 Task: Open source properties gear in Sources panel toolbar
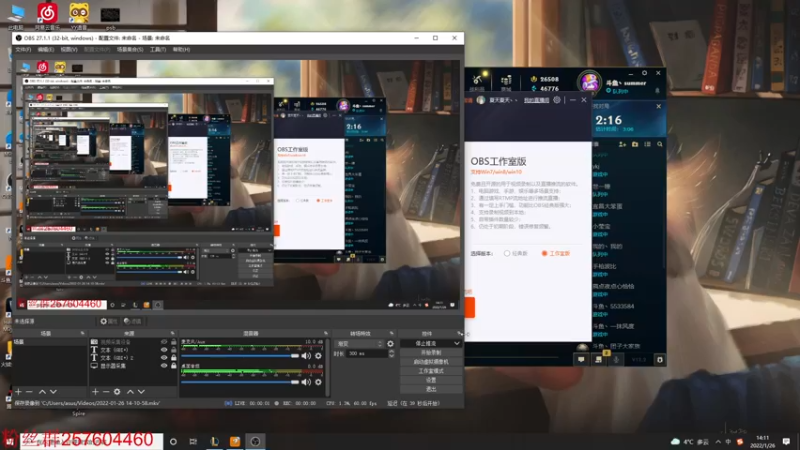click(x=117, y=392)
